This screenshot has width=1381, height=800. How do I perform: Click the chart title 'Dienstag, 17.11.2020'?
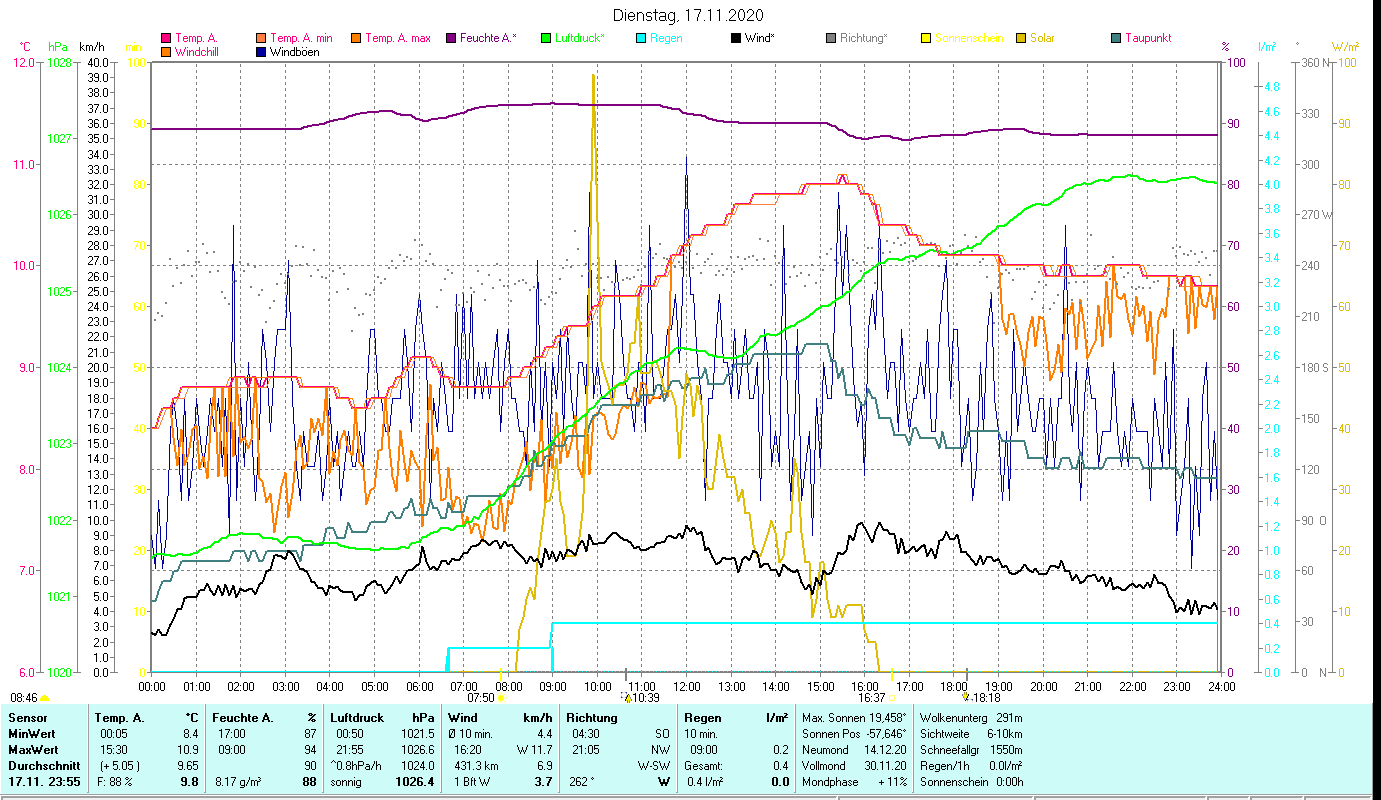pyautogui.click(x=688, y=15)
